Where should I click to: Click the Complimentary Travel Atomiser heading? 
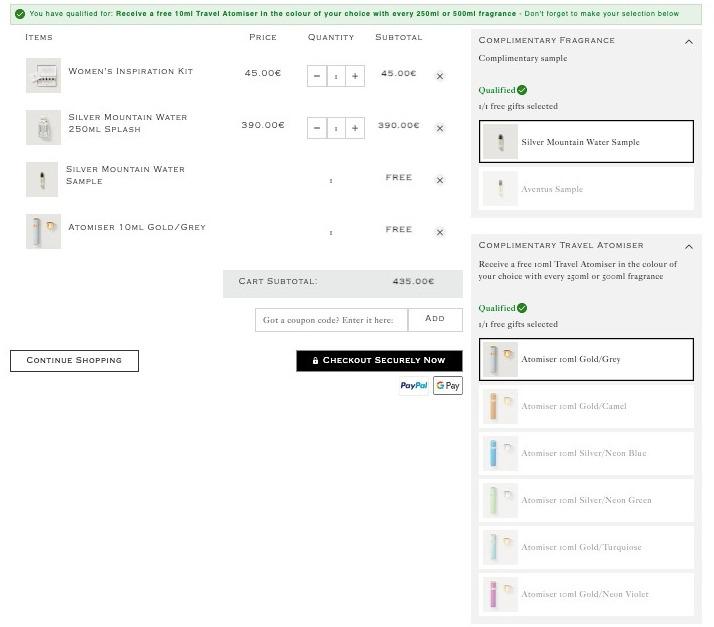pyautogui.click(x=561, y=245)
